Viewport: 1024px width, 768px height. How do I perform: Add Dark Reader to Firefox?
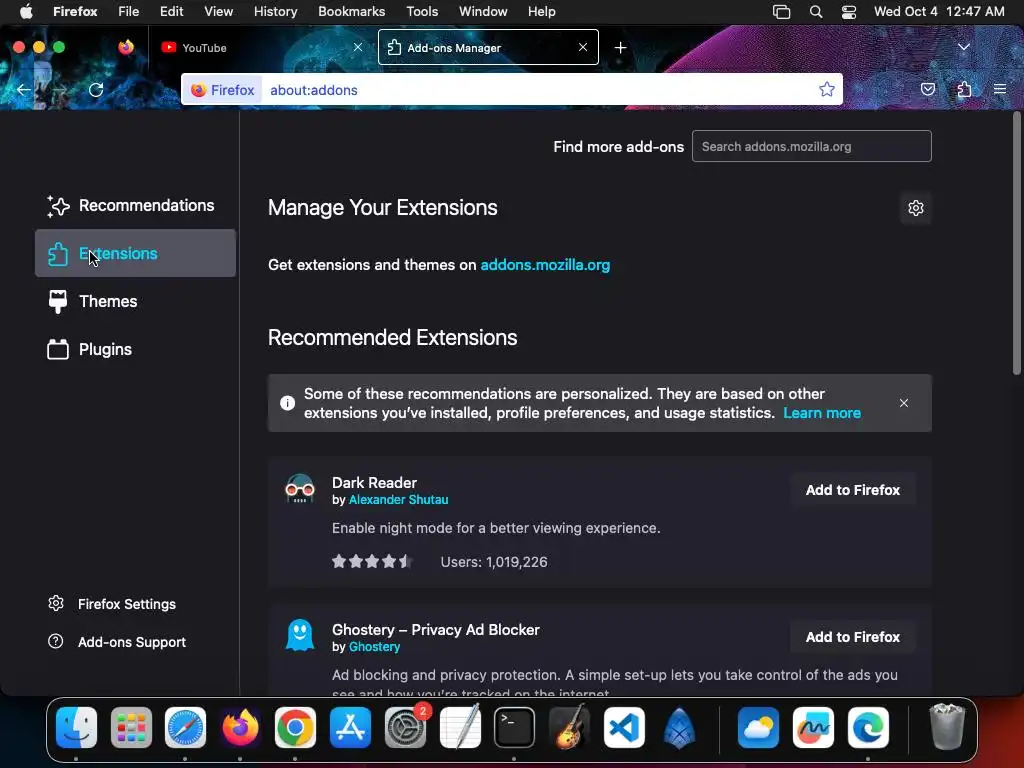point(852,490)
